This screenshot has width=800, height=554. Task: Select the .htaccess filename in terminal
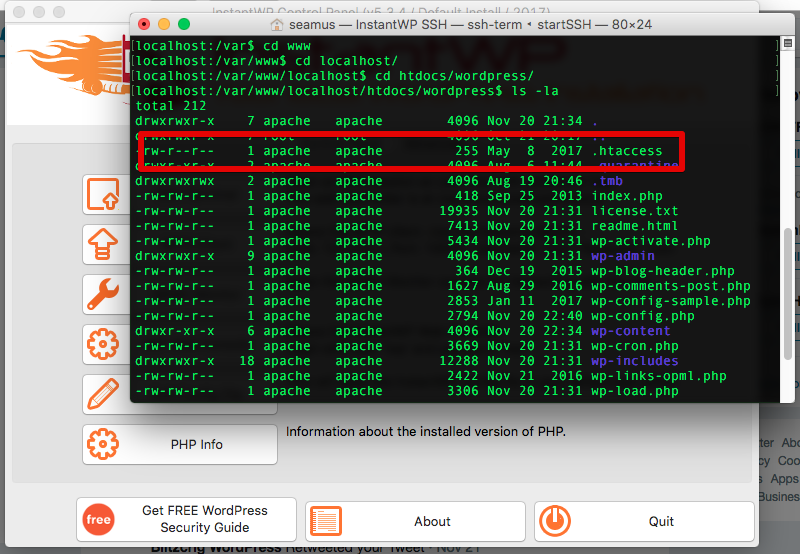pos(627,151)
